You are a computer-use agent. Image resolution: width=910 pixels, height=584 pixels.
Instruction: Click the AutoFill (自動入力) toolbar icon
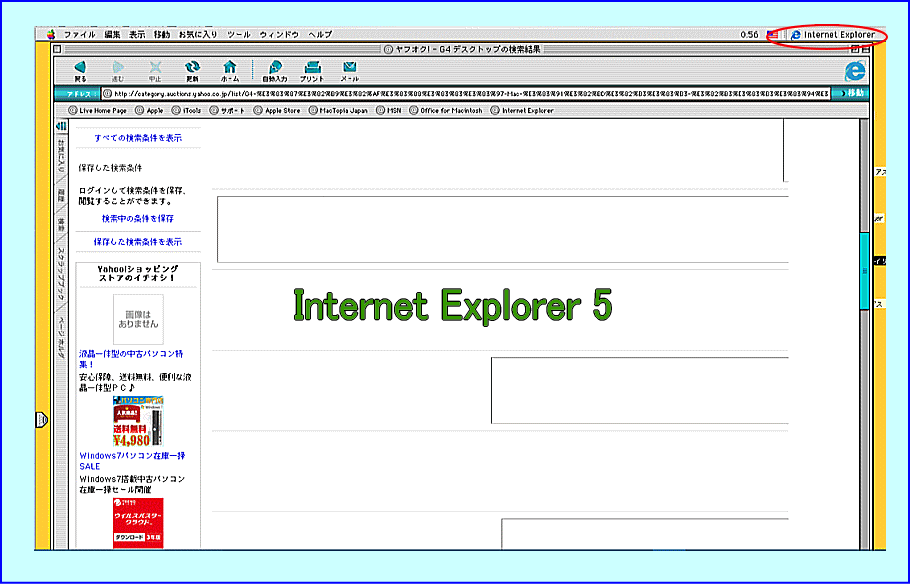click(x=274, y=67)
